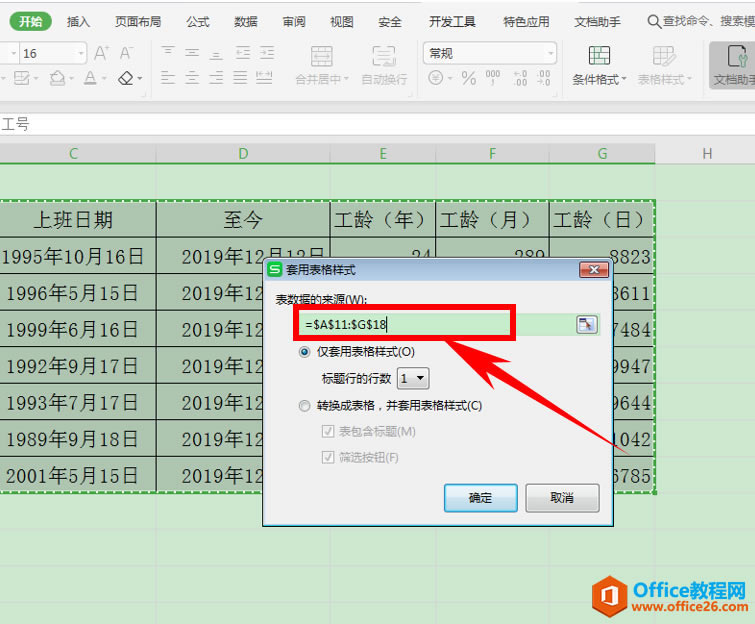Screen dimensions: 755x624
Task: Switch to the 数据 tab
Action: pyautogui.click(x=246, y=22)
